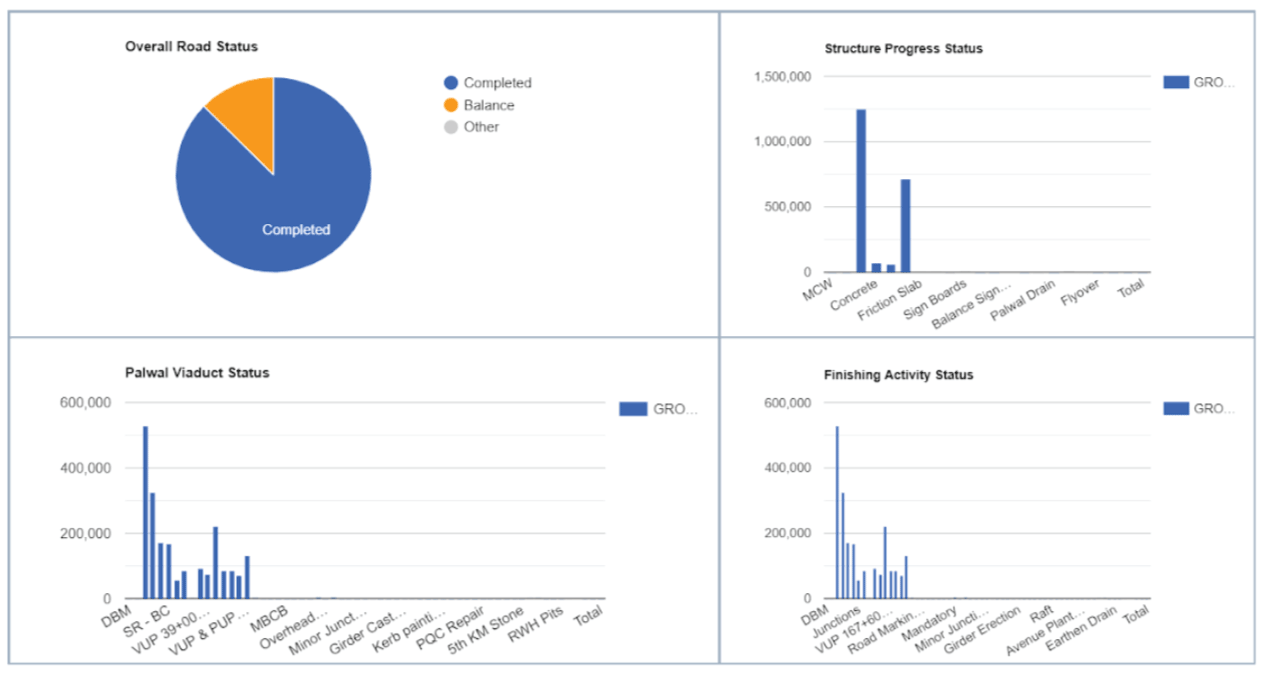
Task: Click the MCW axis label
Action: tap(816, 290)
